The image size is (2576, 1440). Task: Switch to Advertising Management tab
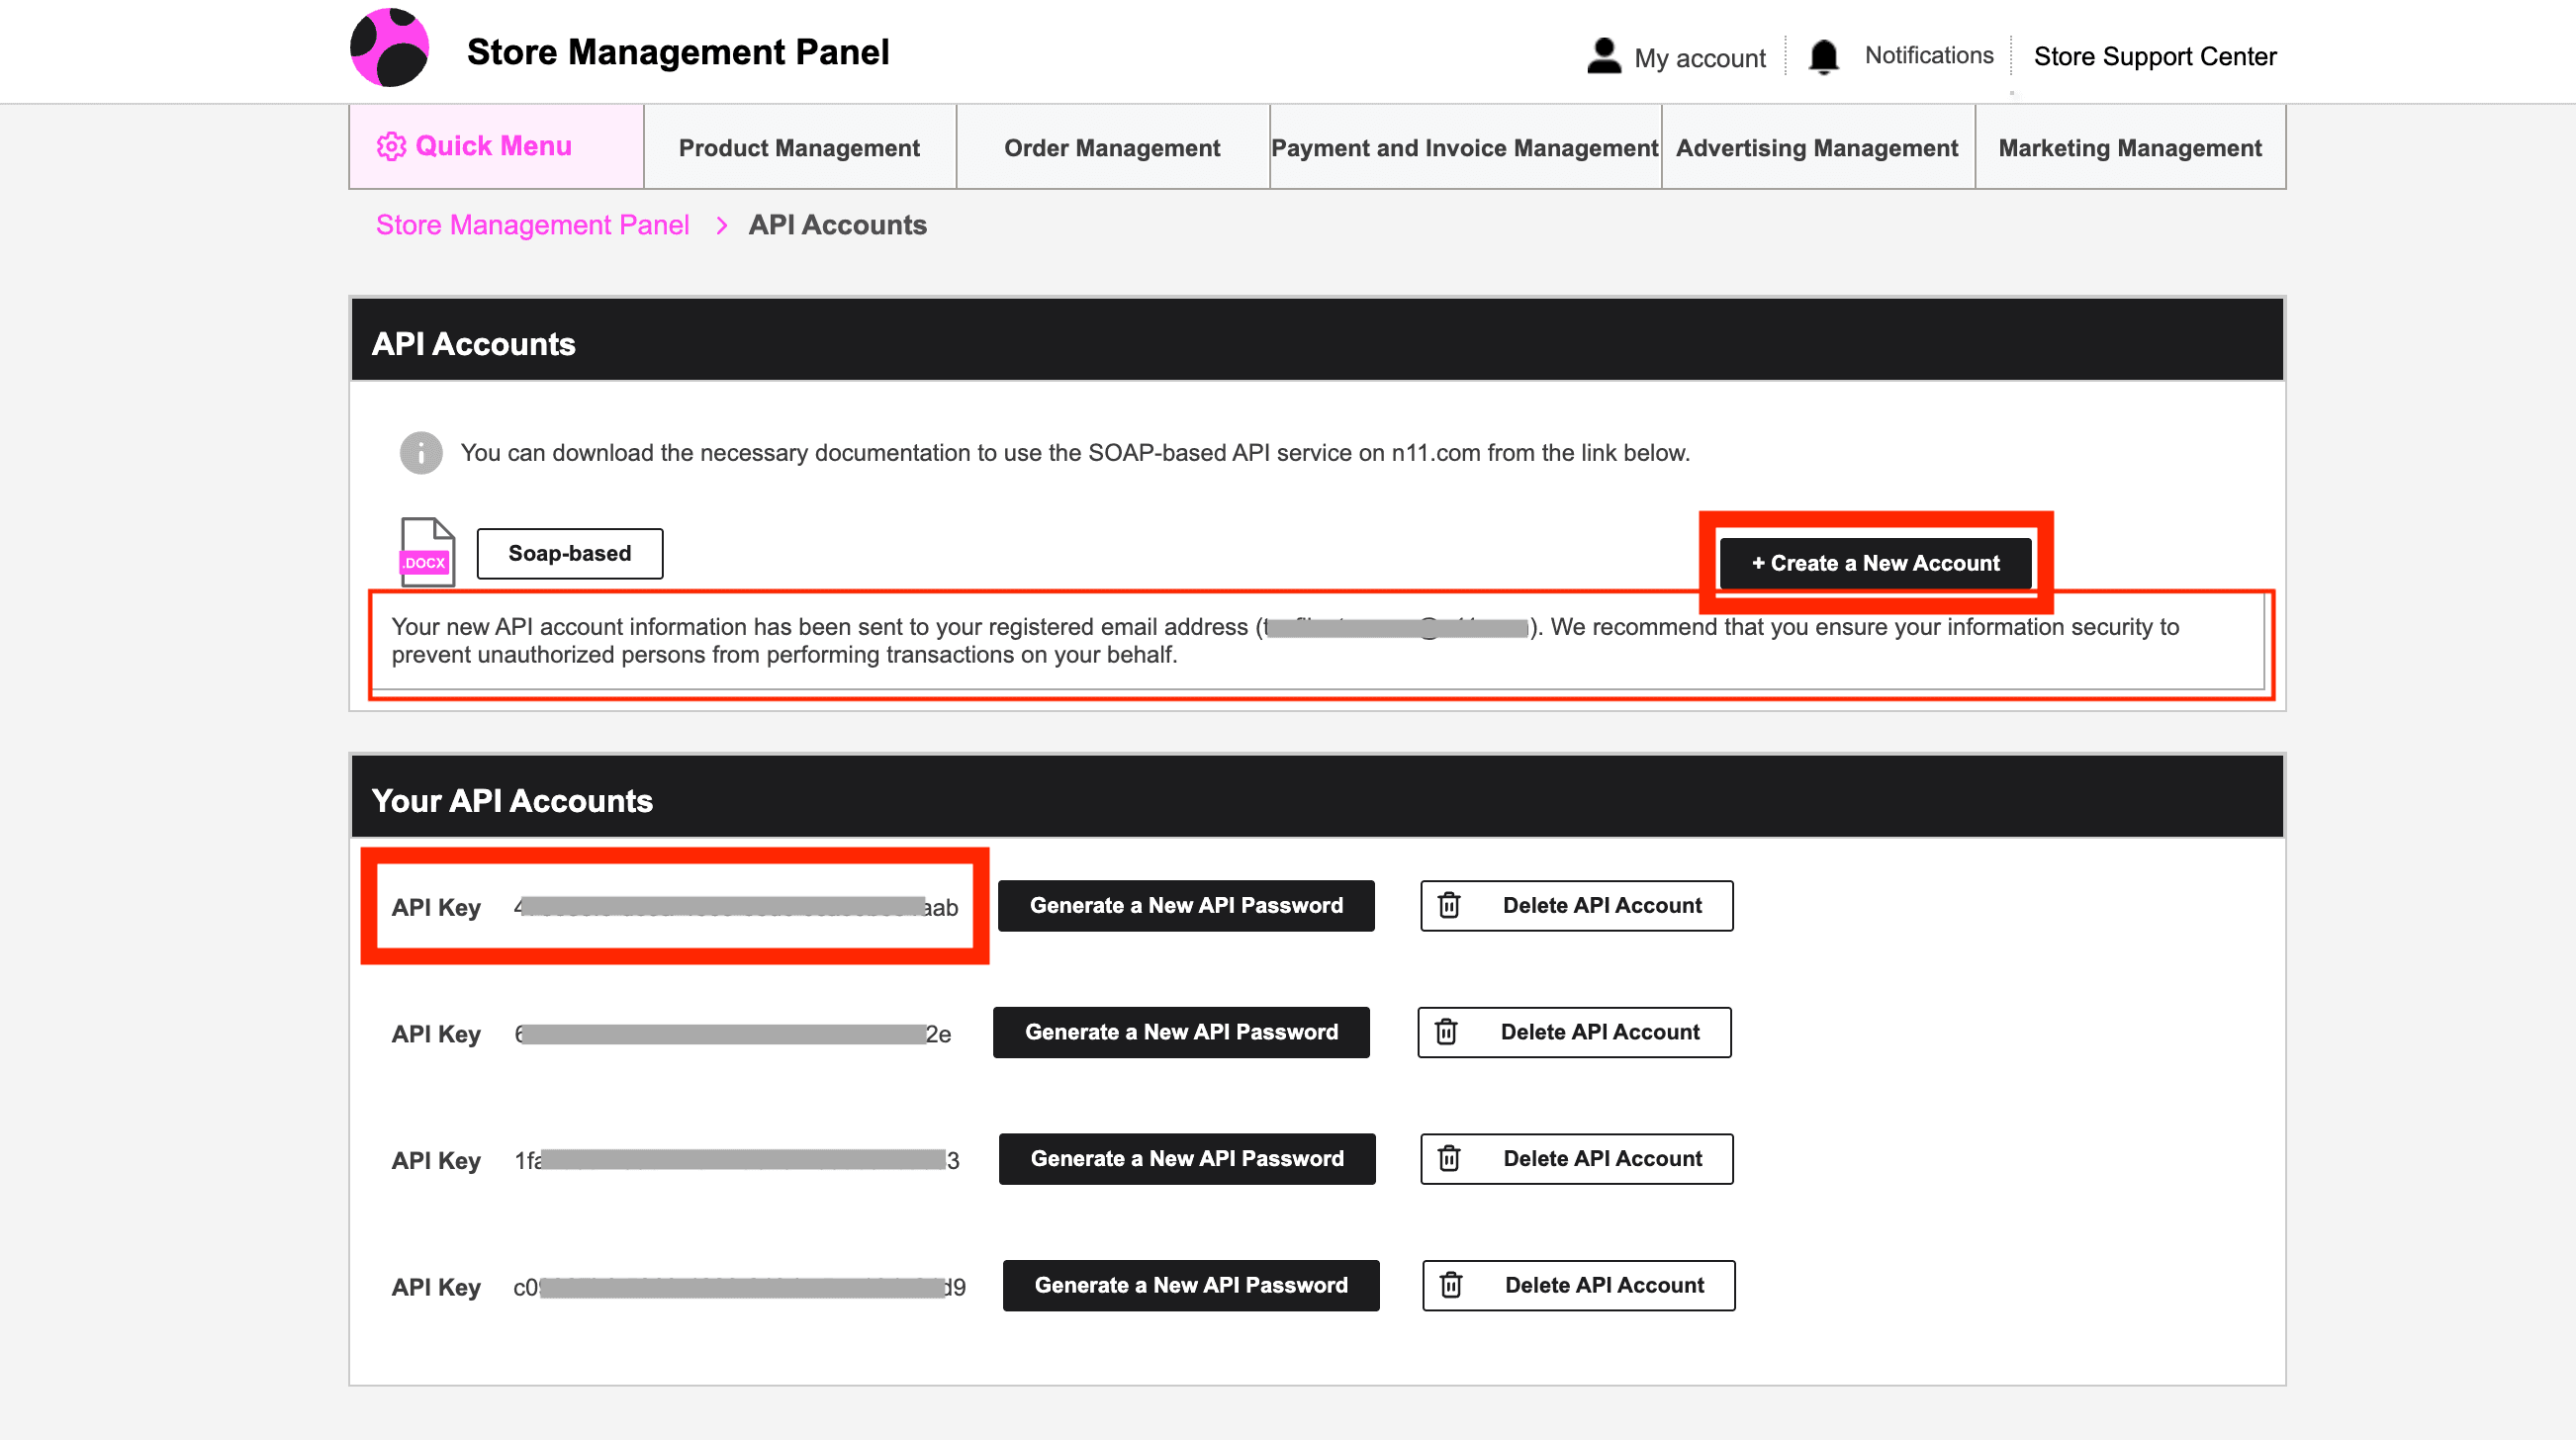click(x=1817, y=148)
